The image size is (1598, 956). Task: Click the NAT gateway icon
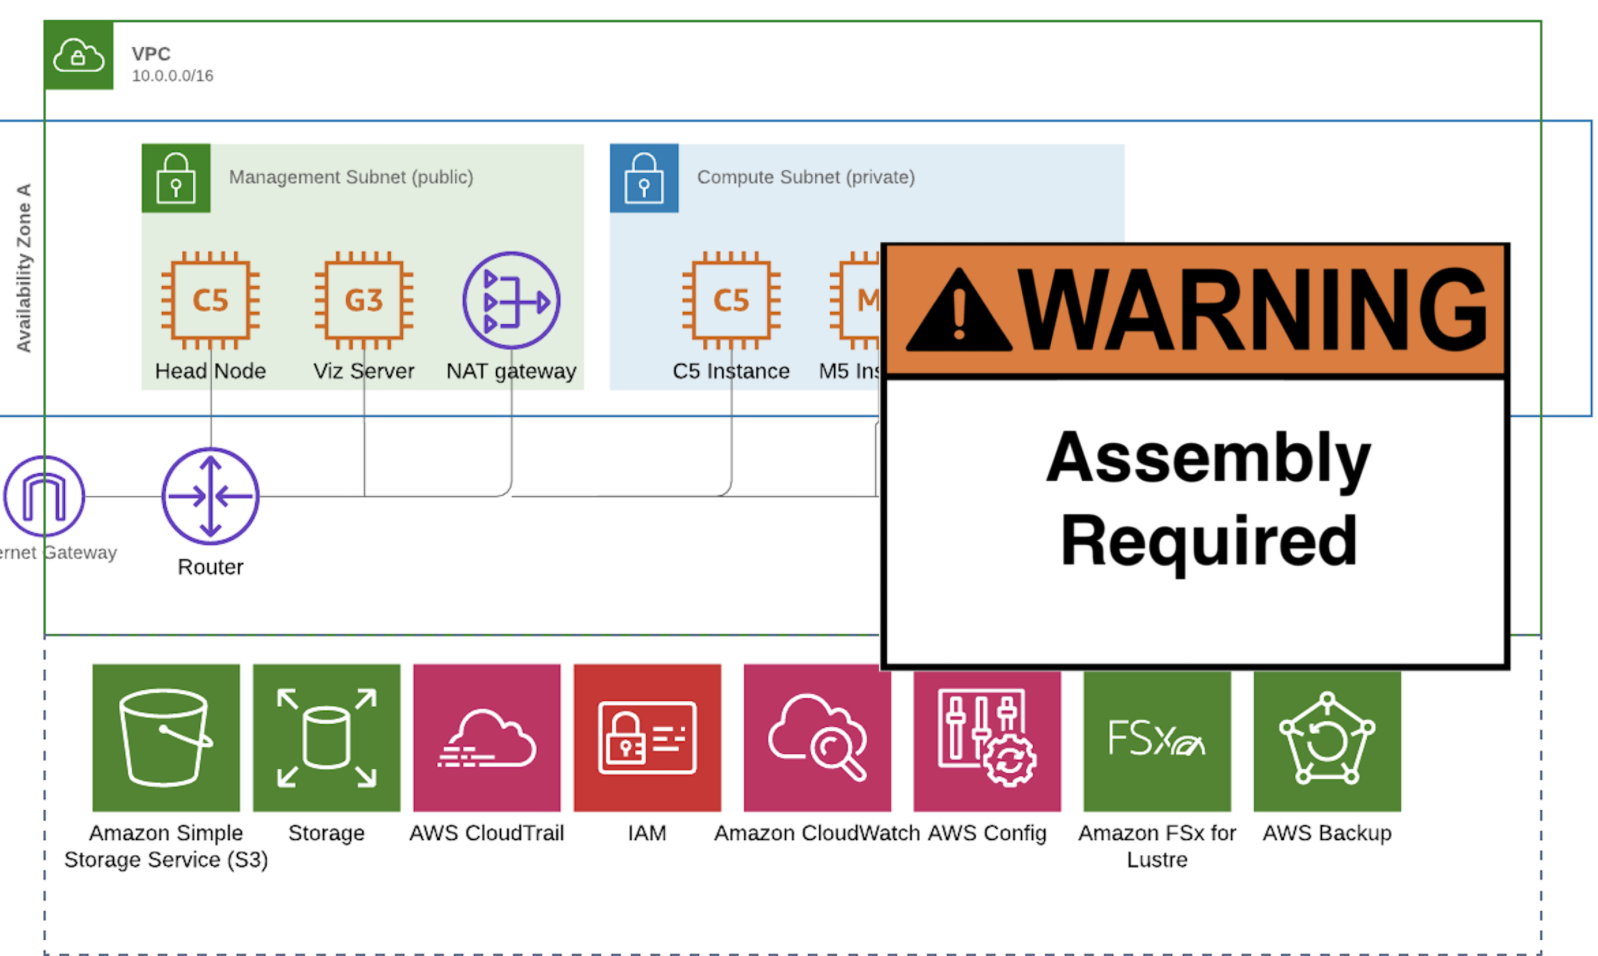pos(511,300)
